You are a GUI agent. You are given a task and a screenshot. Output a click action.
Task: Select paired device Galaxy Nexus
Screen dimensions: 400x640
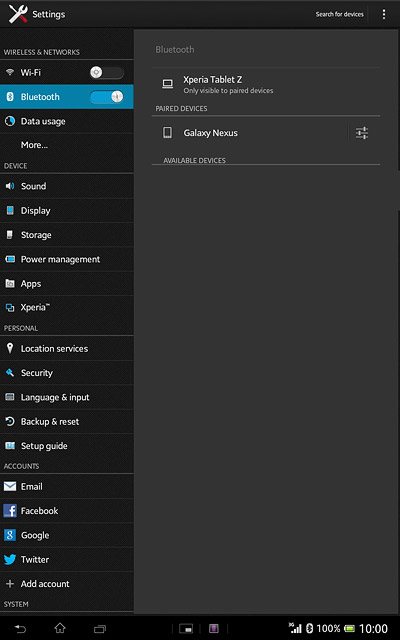[x=250, y=133]
